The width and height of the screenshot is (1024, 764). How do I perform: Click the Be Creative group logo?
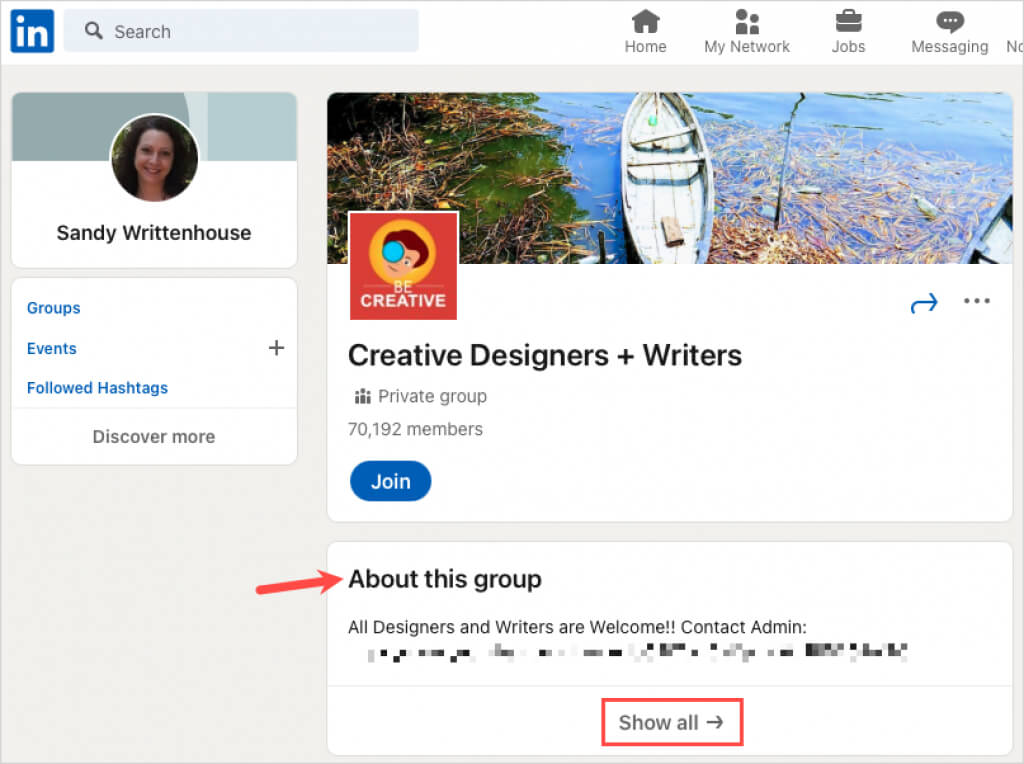click(403, 266)
